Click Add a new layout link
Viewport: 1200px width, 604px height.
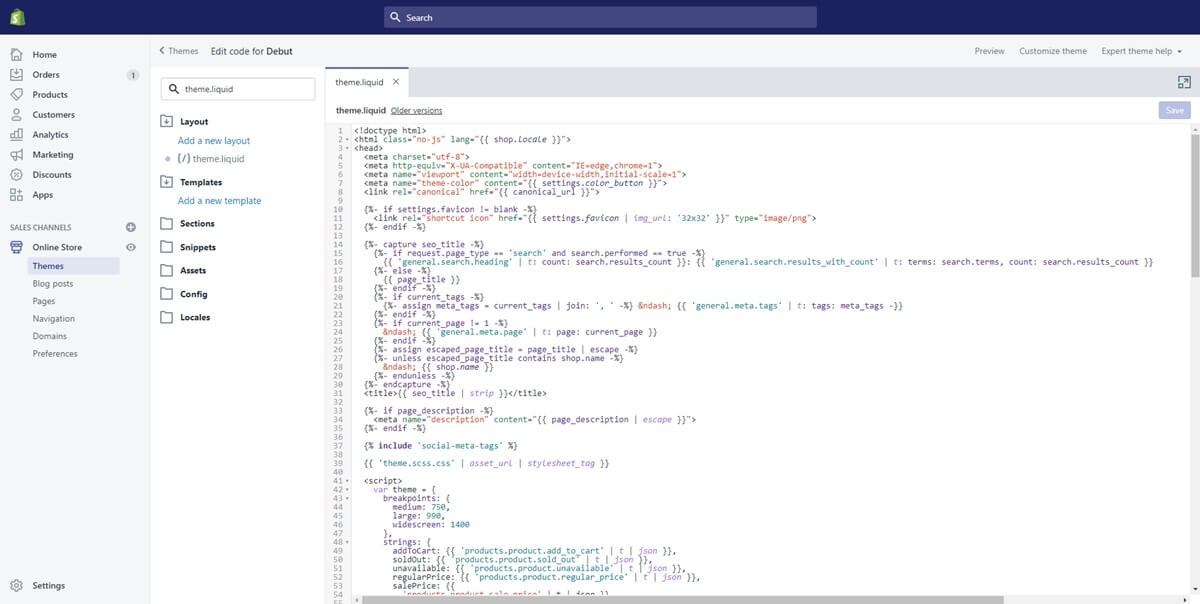214,141
